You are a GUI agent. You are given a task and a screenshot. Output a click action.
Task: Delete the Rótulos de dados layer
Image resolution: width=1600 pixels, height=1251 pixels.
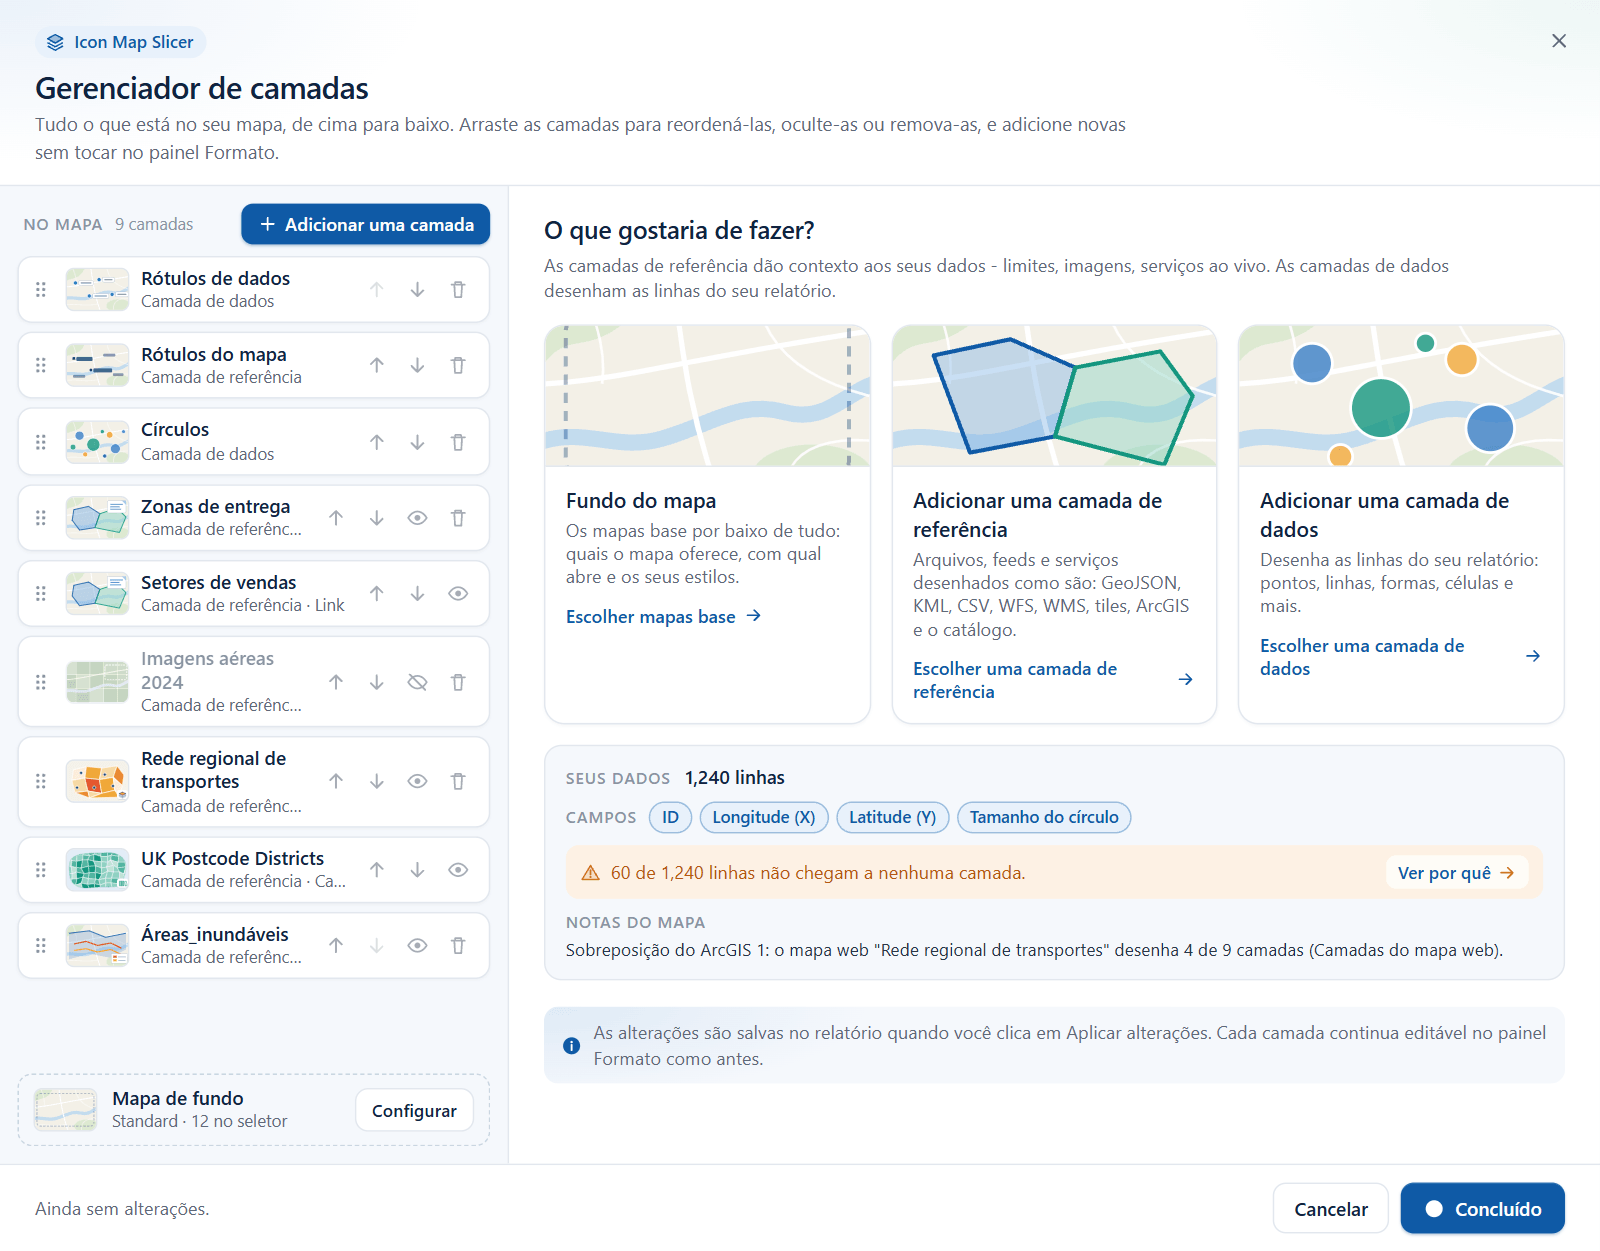[x=458, y=290]
